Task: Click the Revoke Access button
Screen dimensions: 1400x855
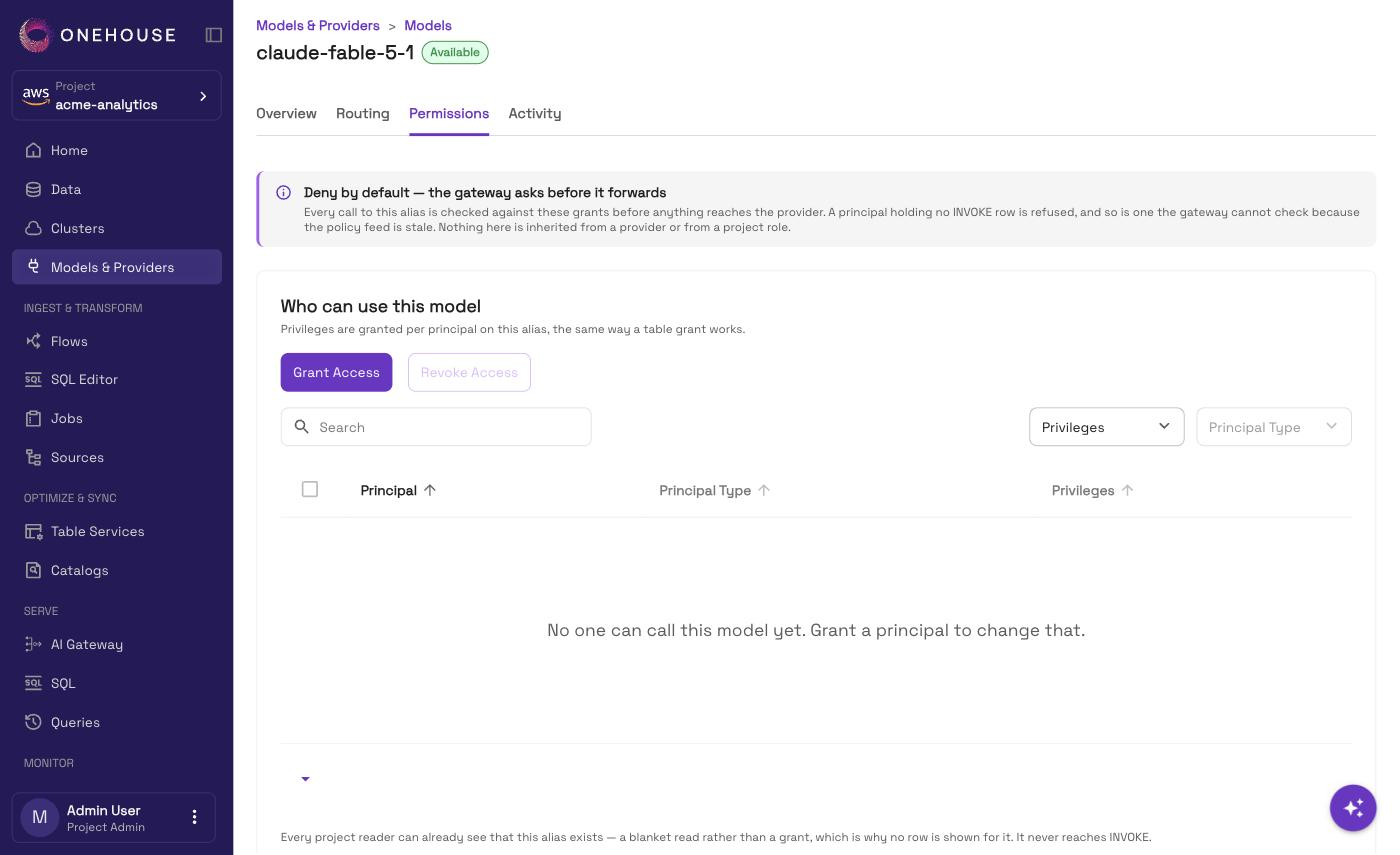Action: pyautogui.click(x=469, y=372)
